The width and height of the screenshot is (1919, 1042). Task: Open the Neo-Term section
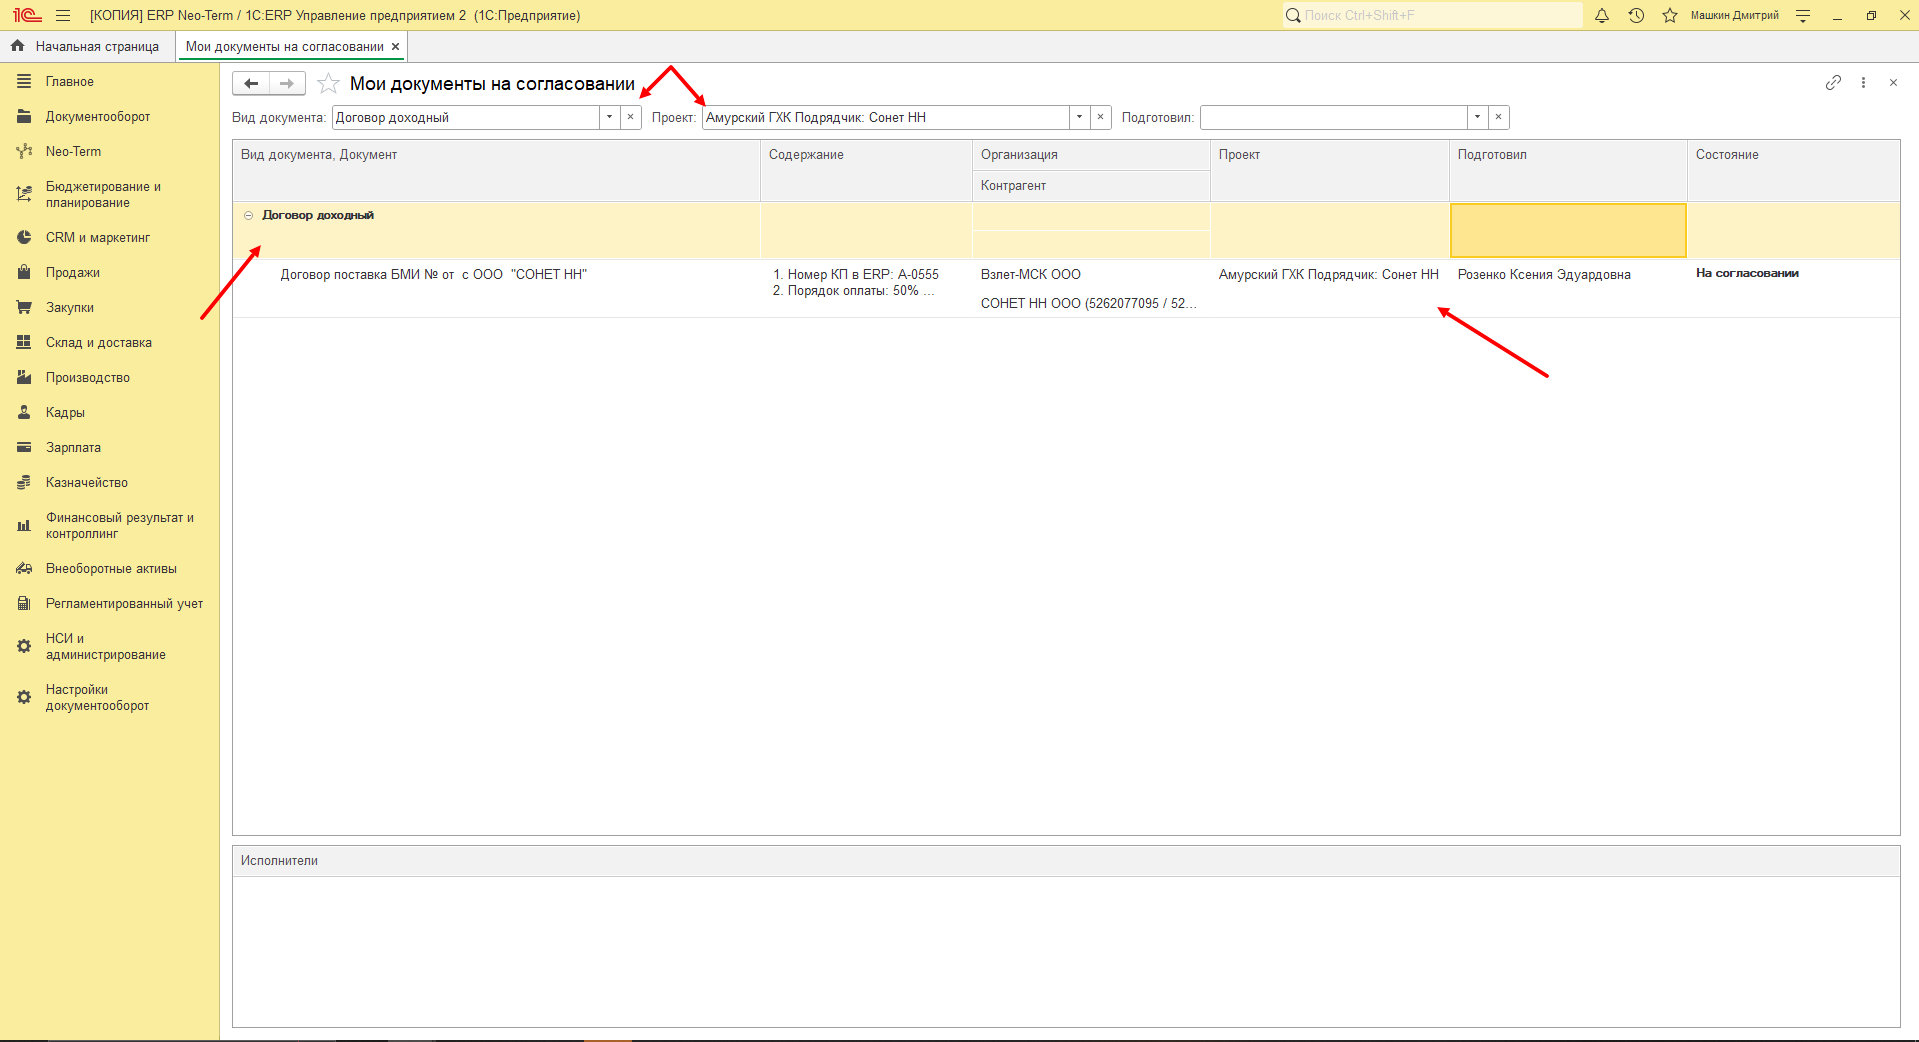pyautogui.click(x=110, y=152)
